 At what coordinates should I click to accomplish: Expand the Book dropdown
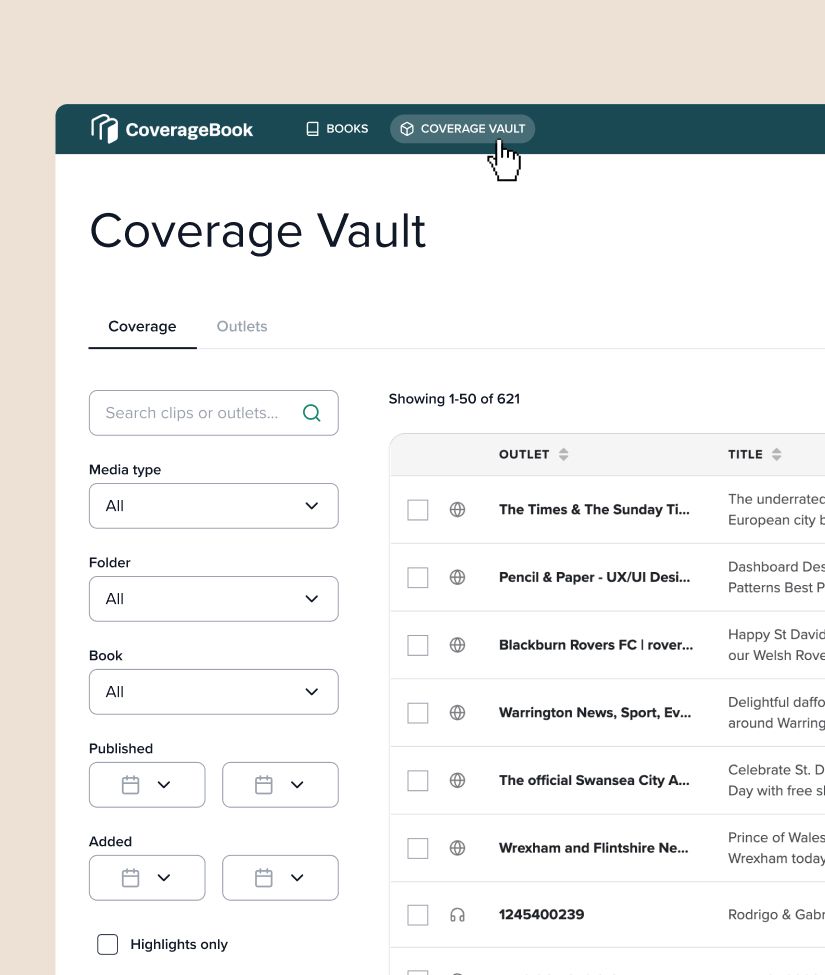[214, 692]
